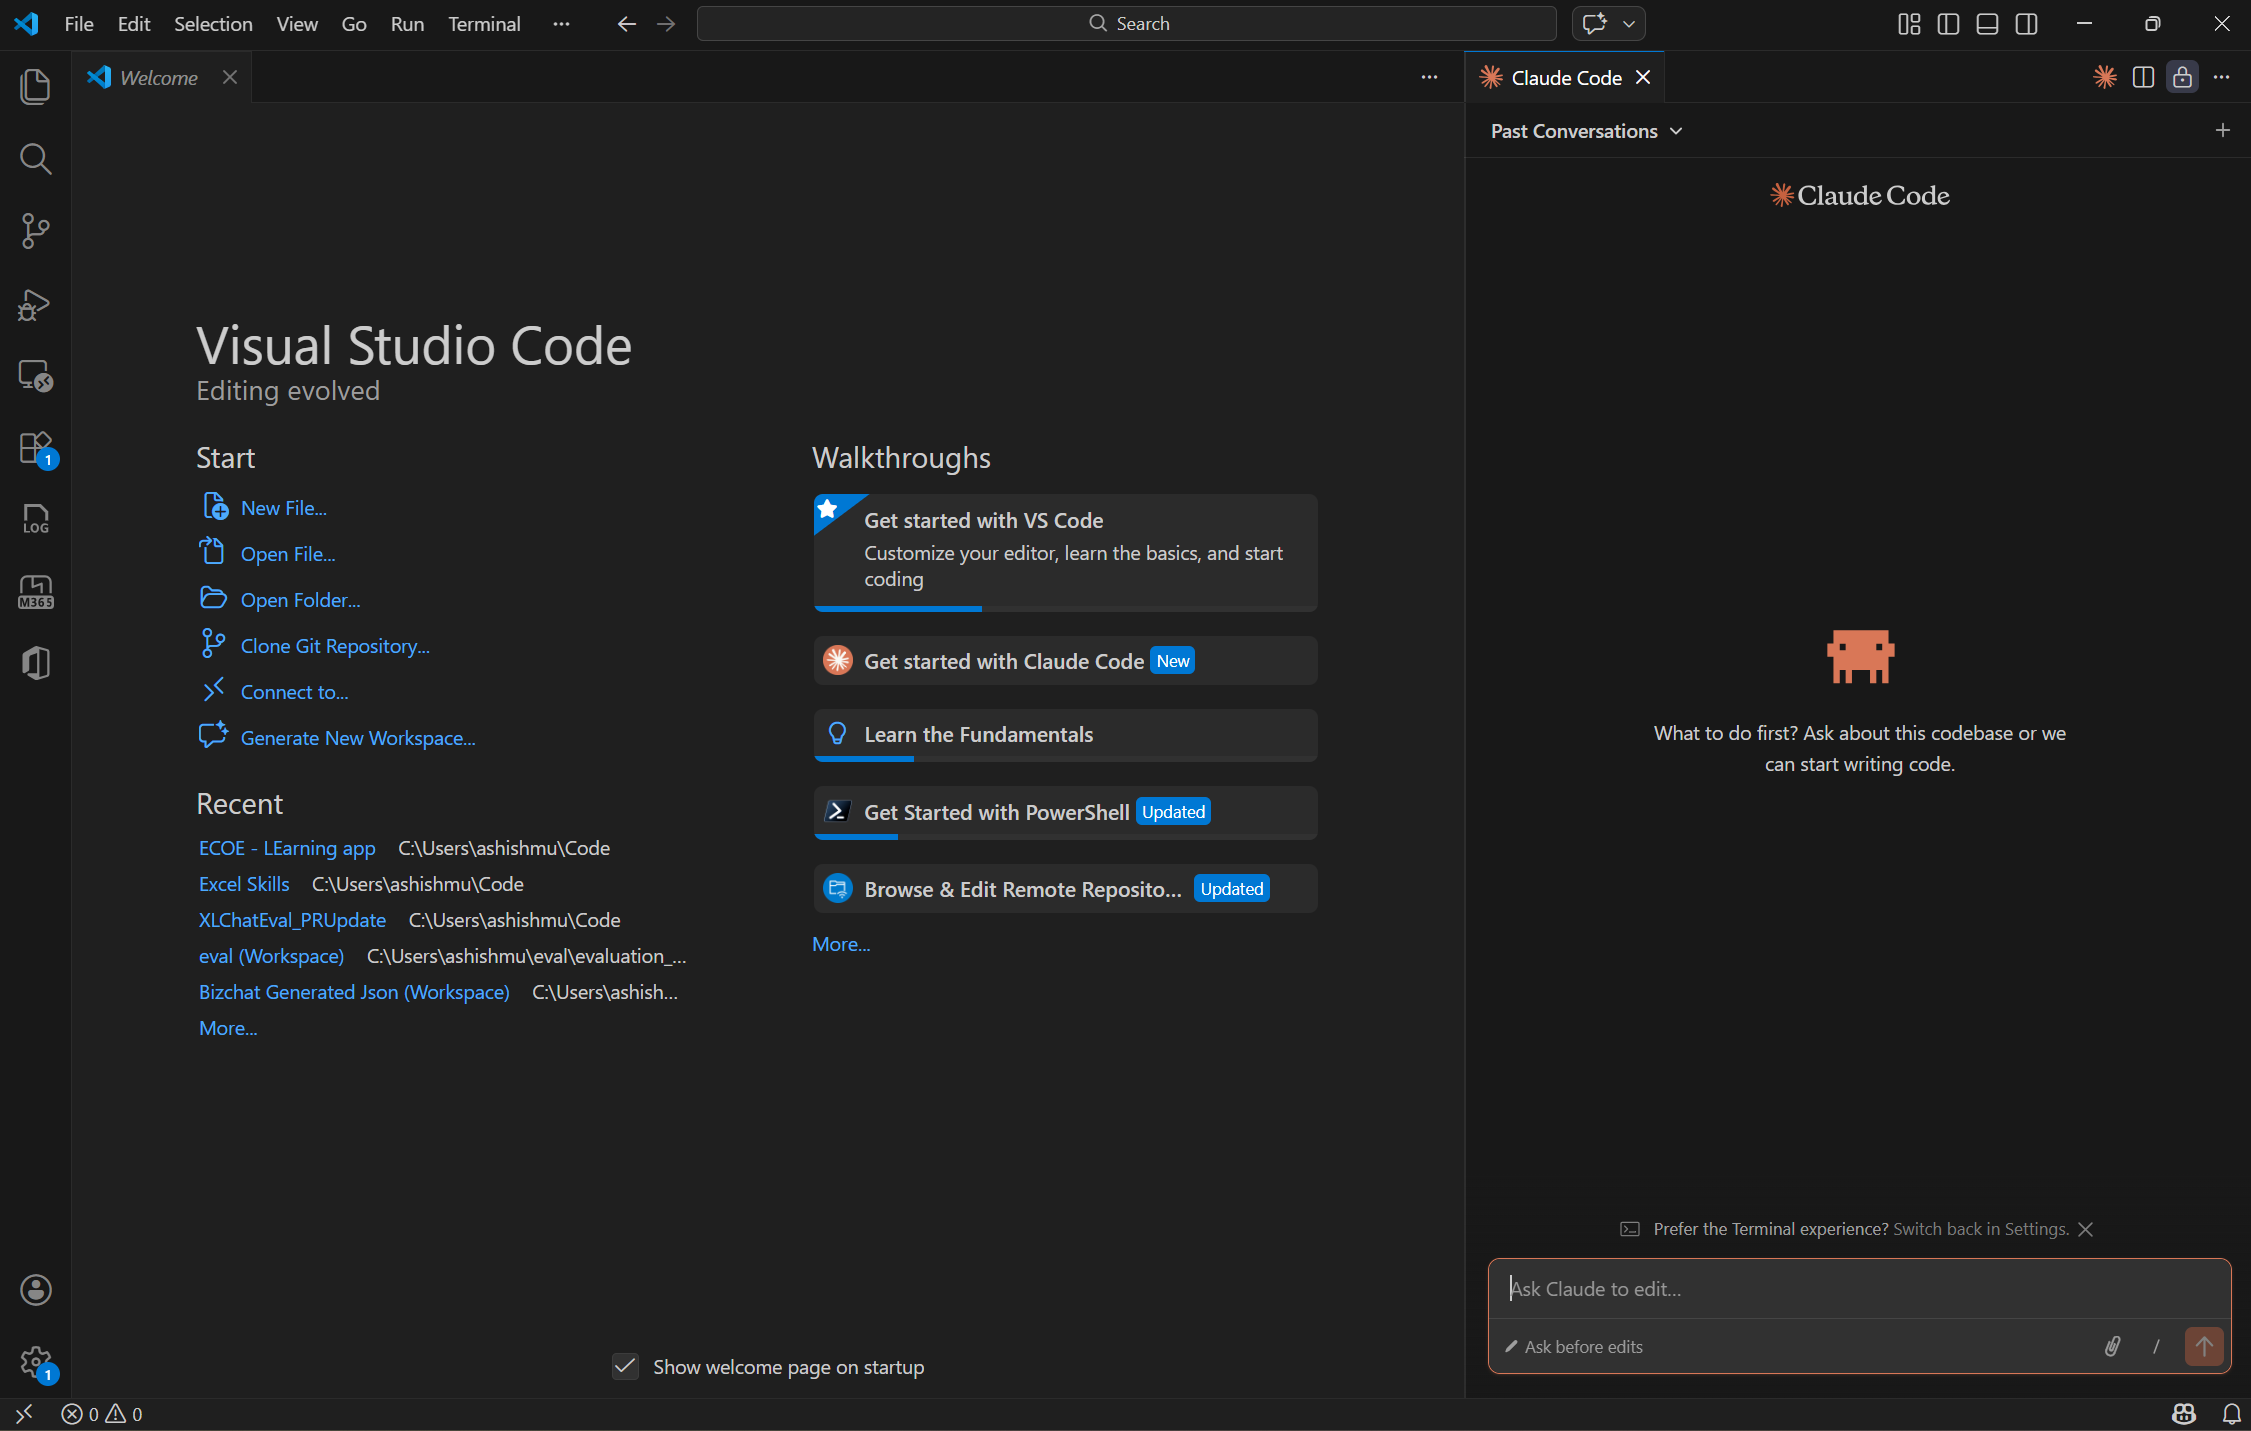Viewport: 2251px width, 1431px height.
Task: Click Generate New Workspace link
Action: click(x=358, y=738)
